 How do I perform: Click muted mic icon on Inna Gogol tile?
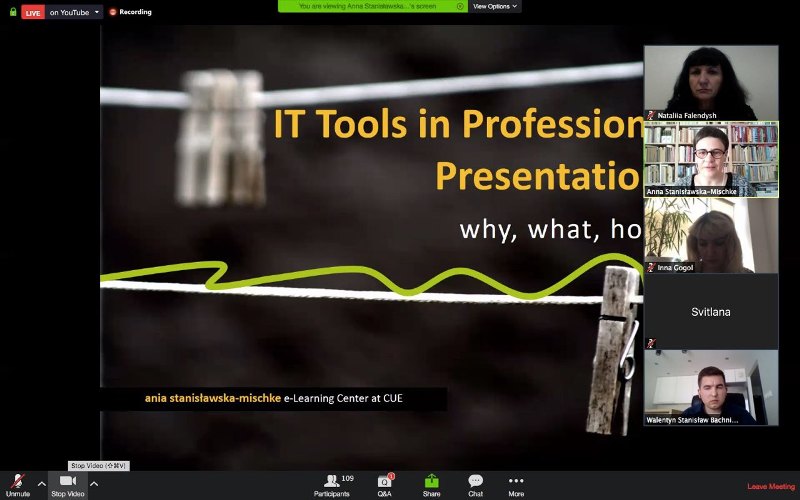[651, 267]
